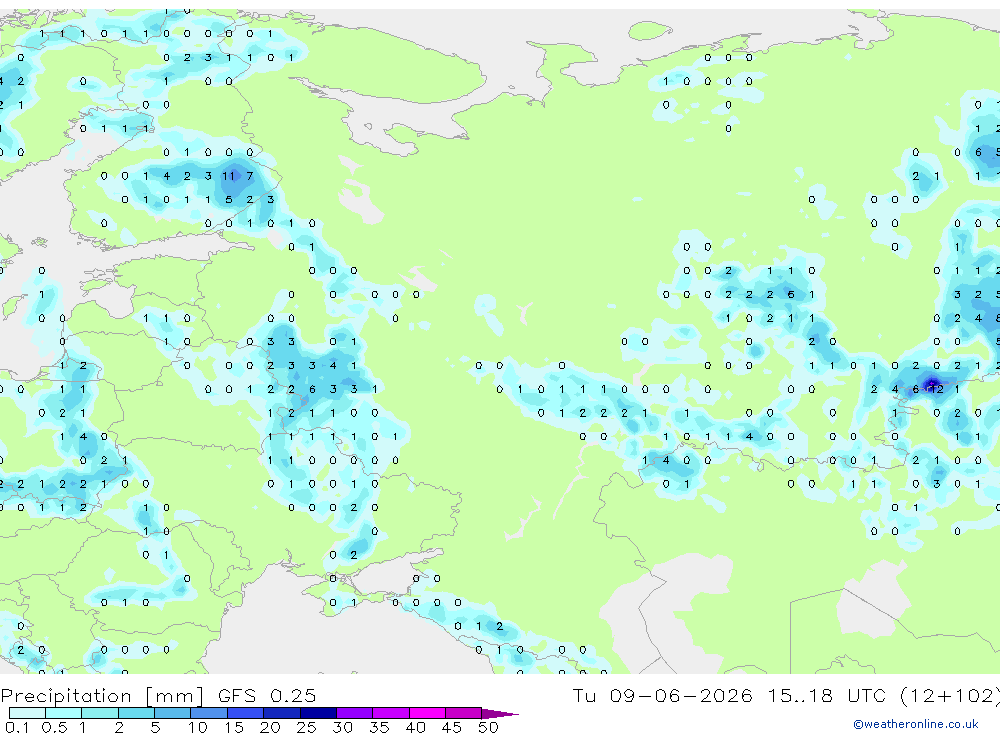Click the "7" precipitation value beside the 11
The width and height of the screenshot is (1000, 733).
(x=250, y=175)
